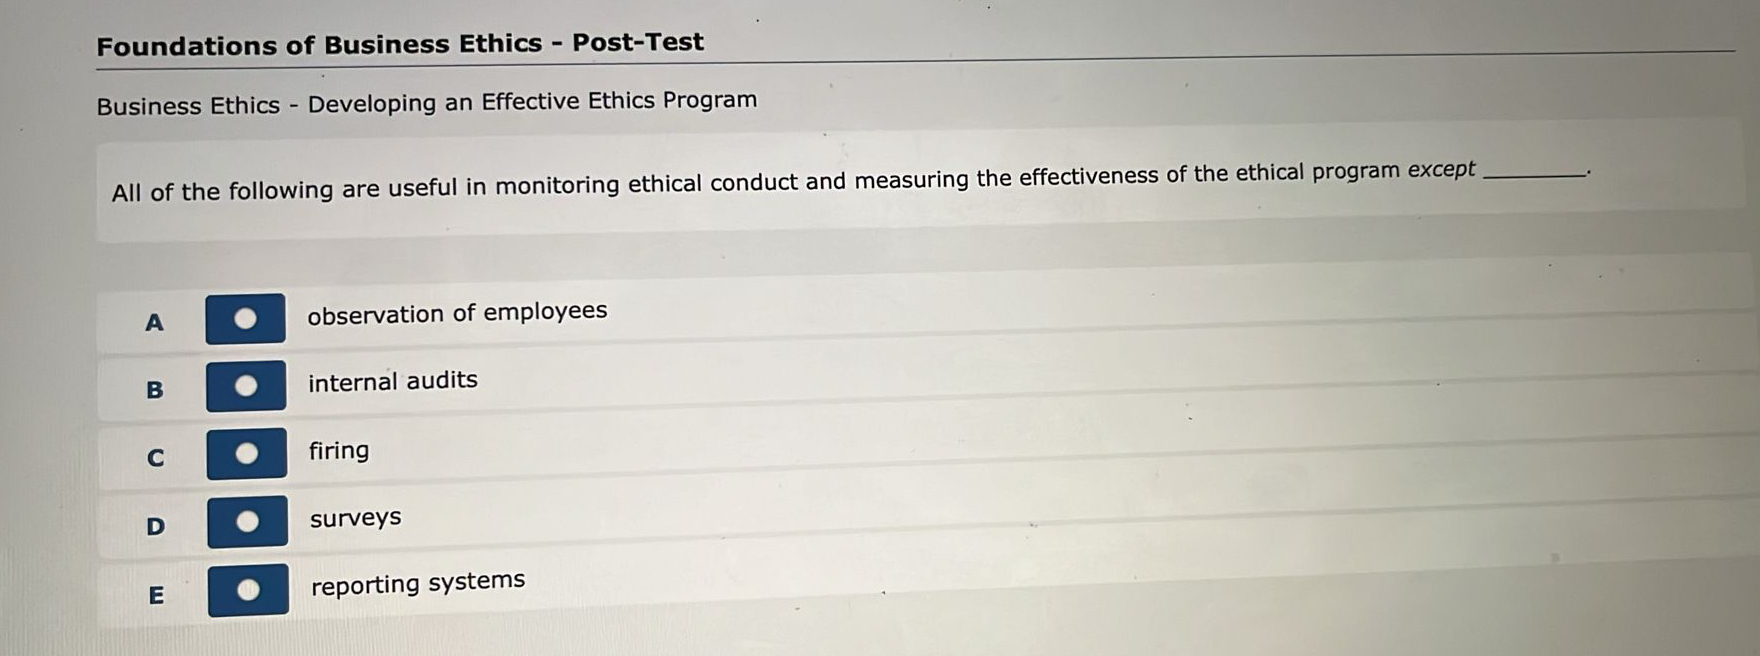Click the surveys answer label
This screenshot has height=656, width=1760.
click(x=355, y=518)
